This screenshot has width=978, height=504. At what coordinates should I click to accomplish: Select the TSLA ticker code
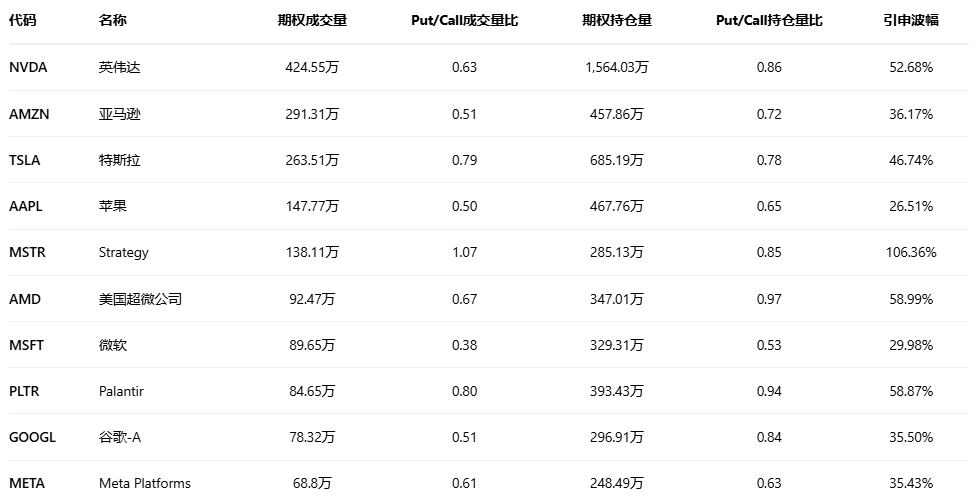[x=26, y=160]
